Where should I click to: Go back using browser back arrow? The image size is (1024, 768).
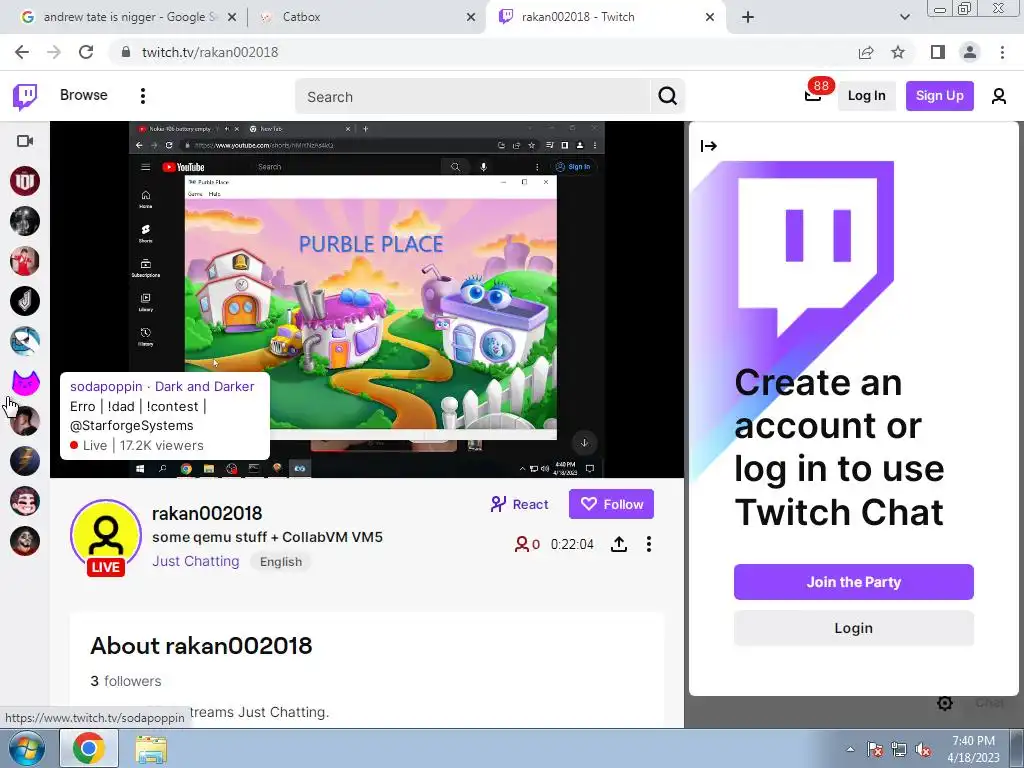click(22, 52)
